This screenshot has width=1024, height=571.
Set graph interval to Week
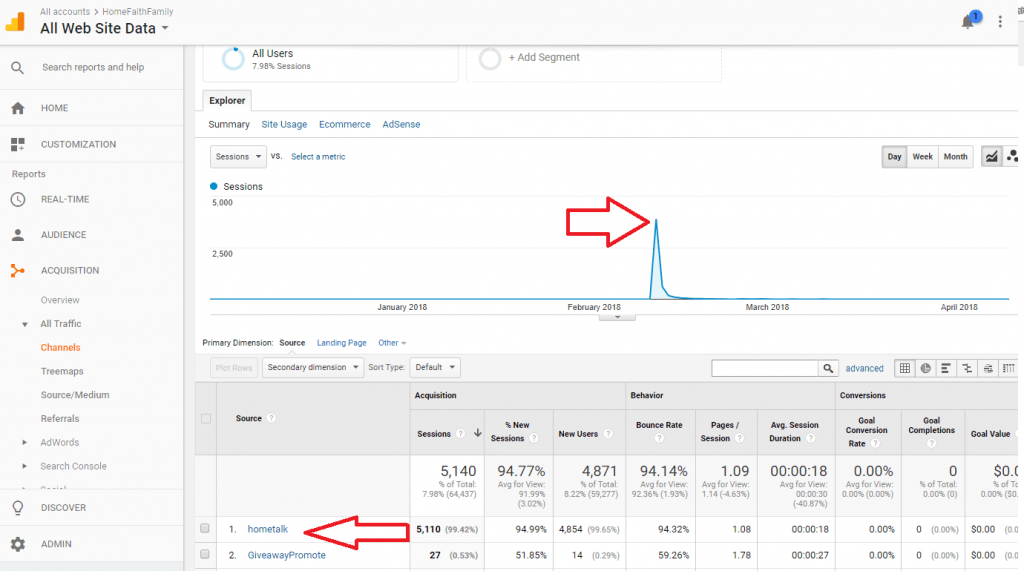[922, 157]
